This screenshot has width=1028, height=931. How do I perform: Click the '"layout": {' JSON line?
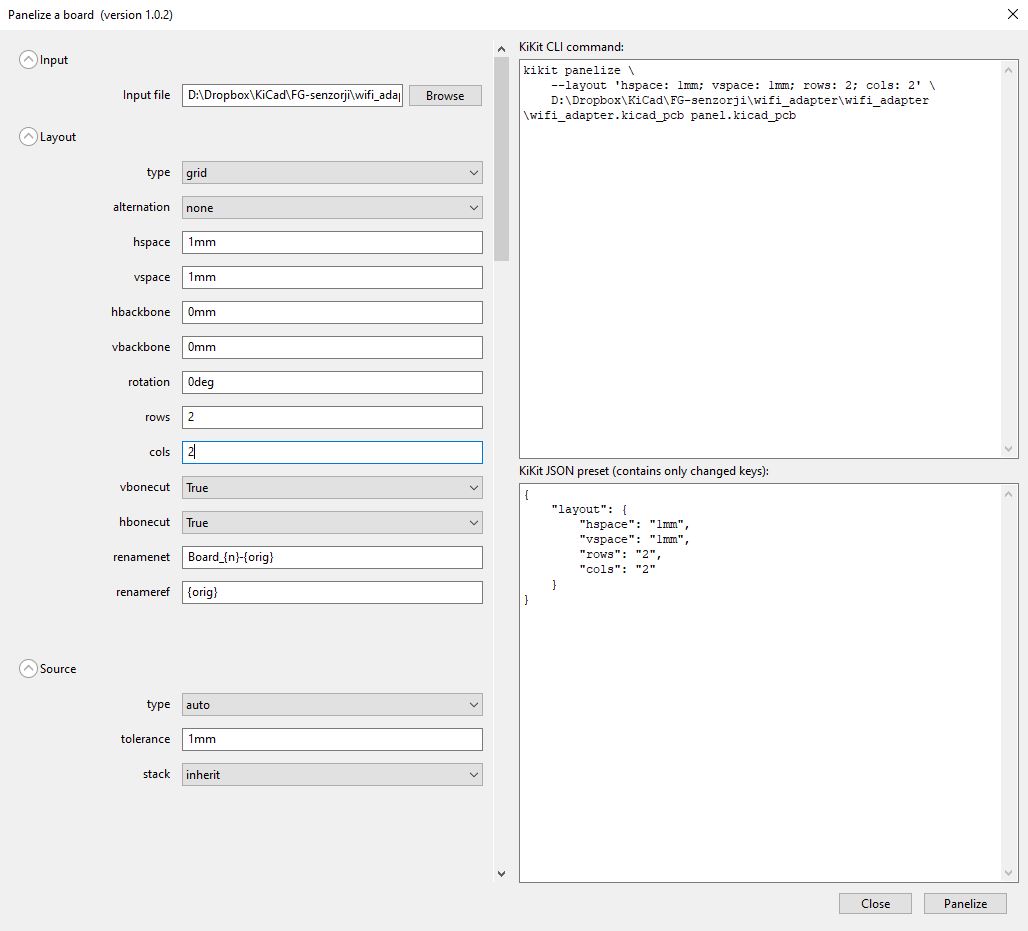589,509
